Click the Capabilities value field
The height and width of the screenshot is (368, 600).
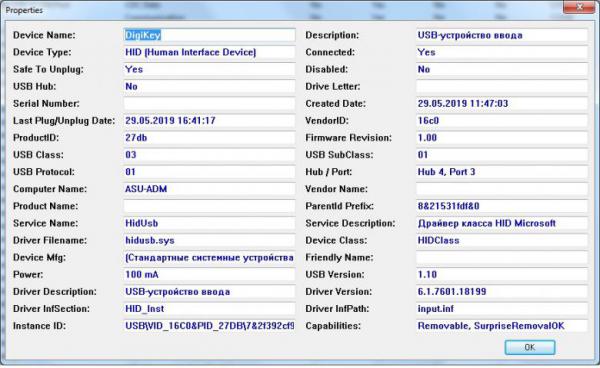502,326
